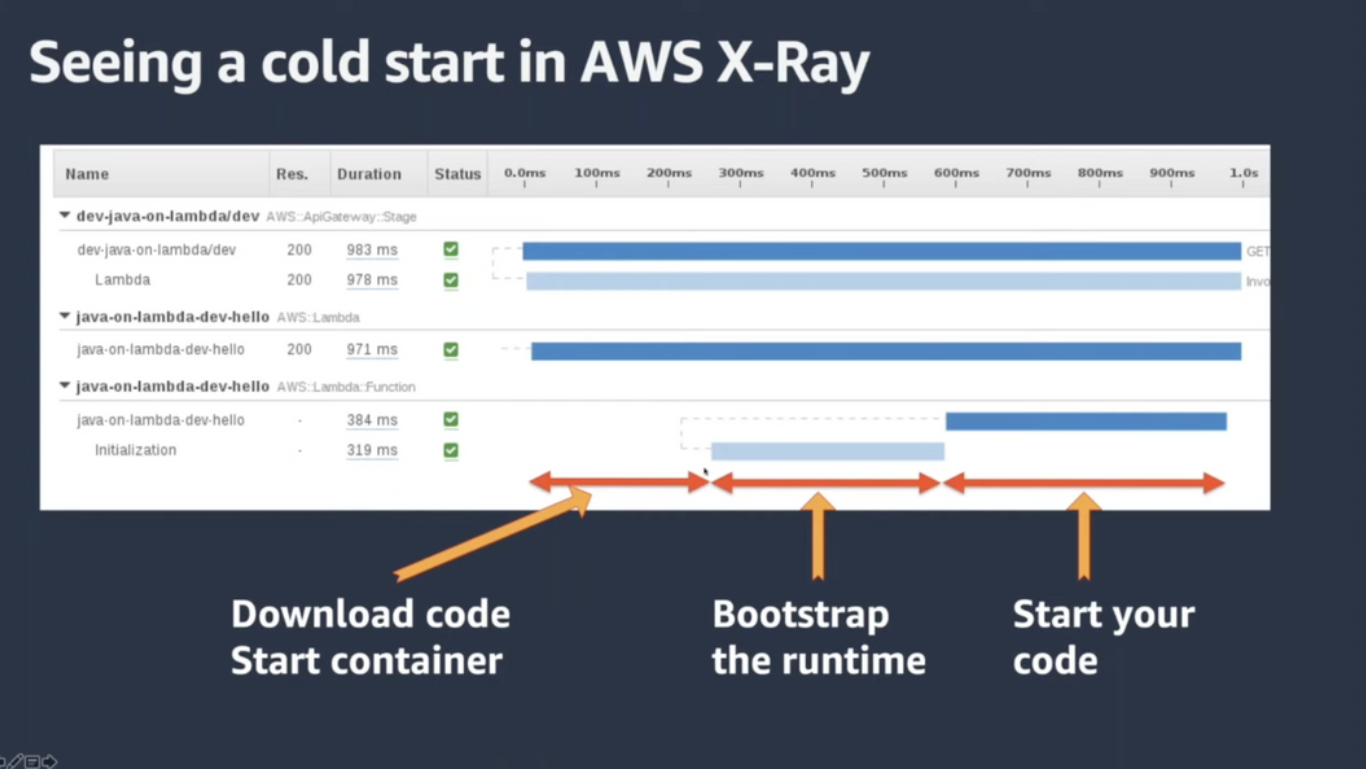Click the dark blue 983 ms timeline bar
The width and height of the screenshot is (1366, 770).
pyautogui.click(x=882, y=251)
